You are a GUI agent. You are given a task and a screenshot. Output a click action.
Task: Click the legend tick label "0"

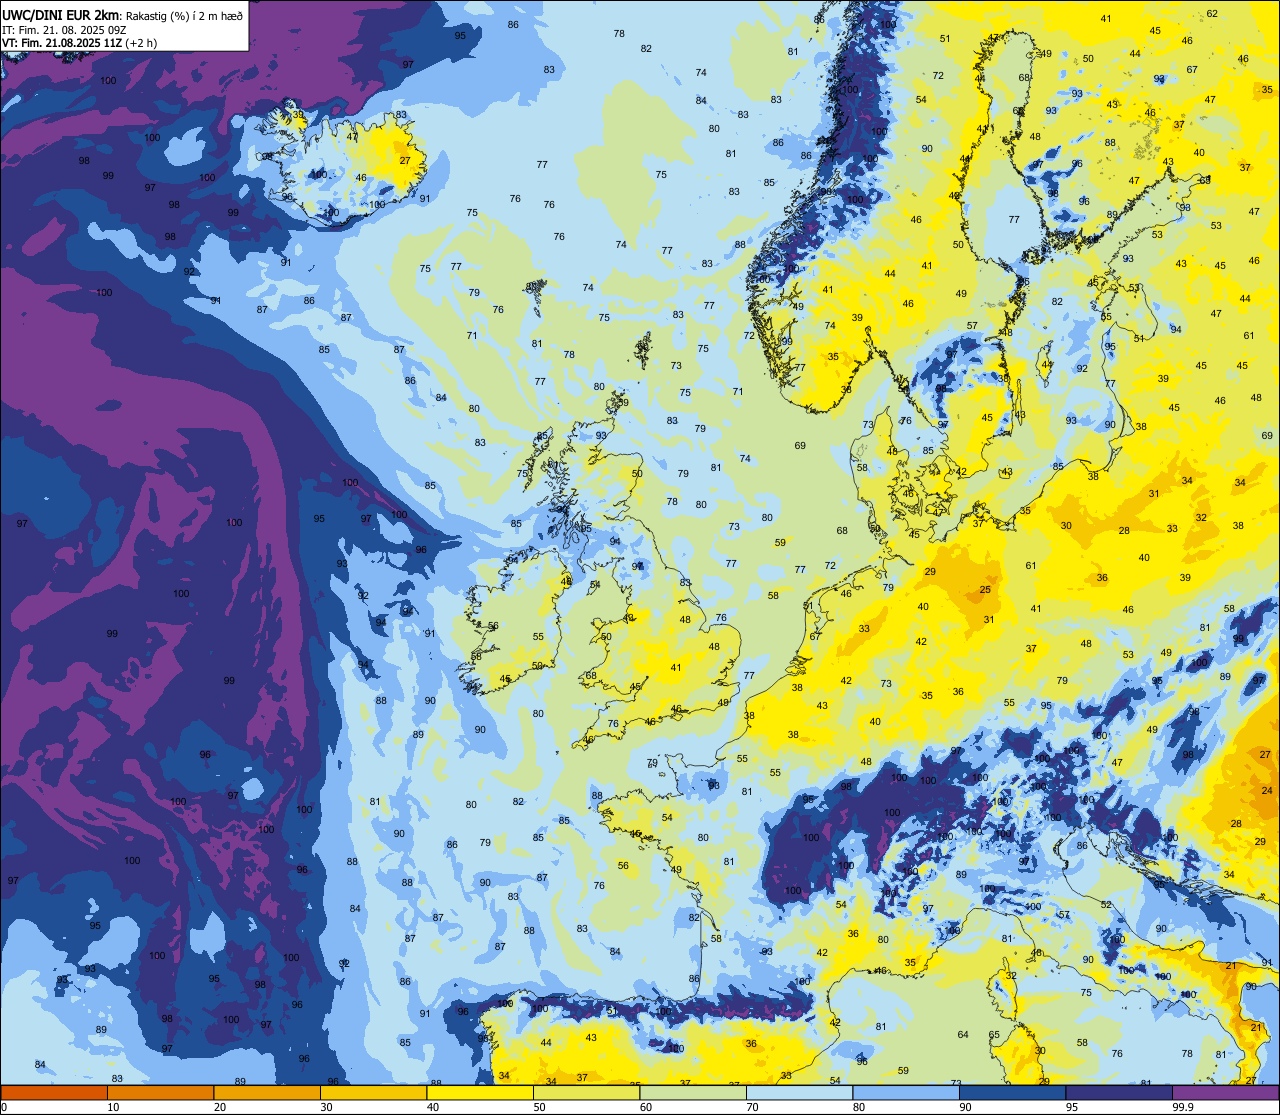[4, 1107]
